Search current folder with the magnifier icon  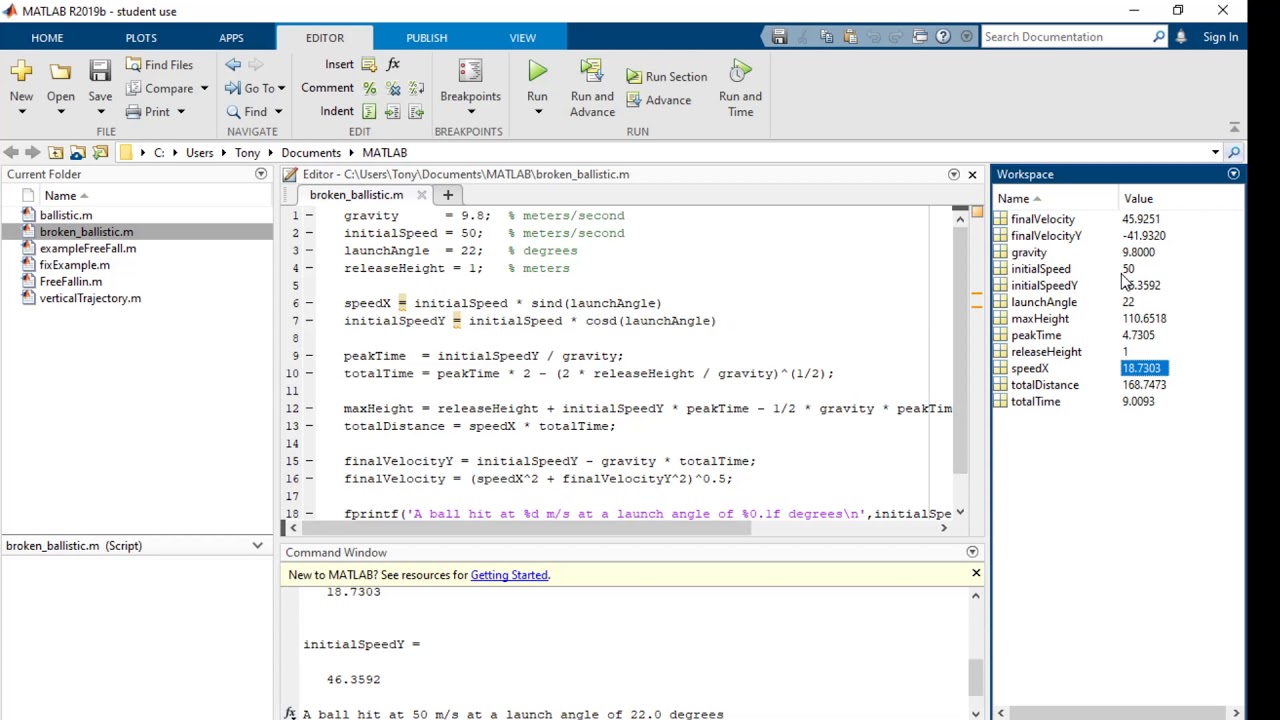(1234, 153)
